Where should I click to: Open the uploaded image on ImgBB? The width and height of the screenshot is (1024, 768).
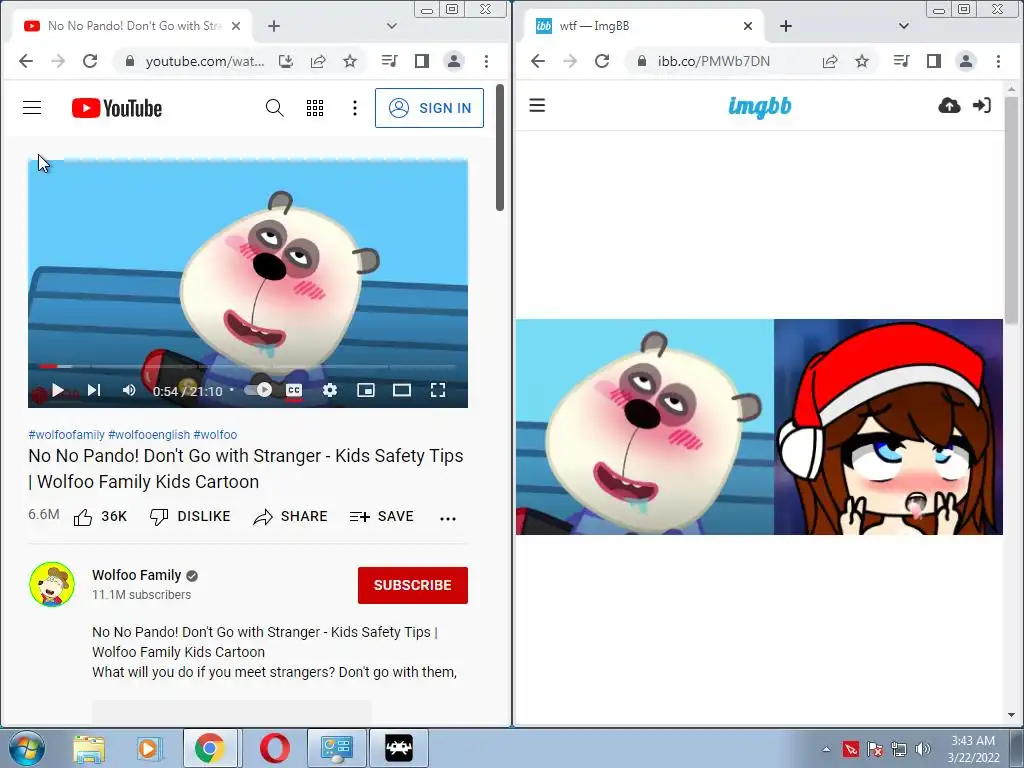(x=759, y=426)
